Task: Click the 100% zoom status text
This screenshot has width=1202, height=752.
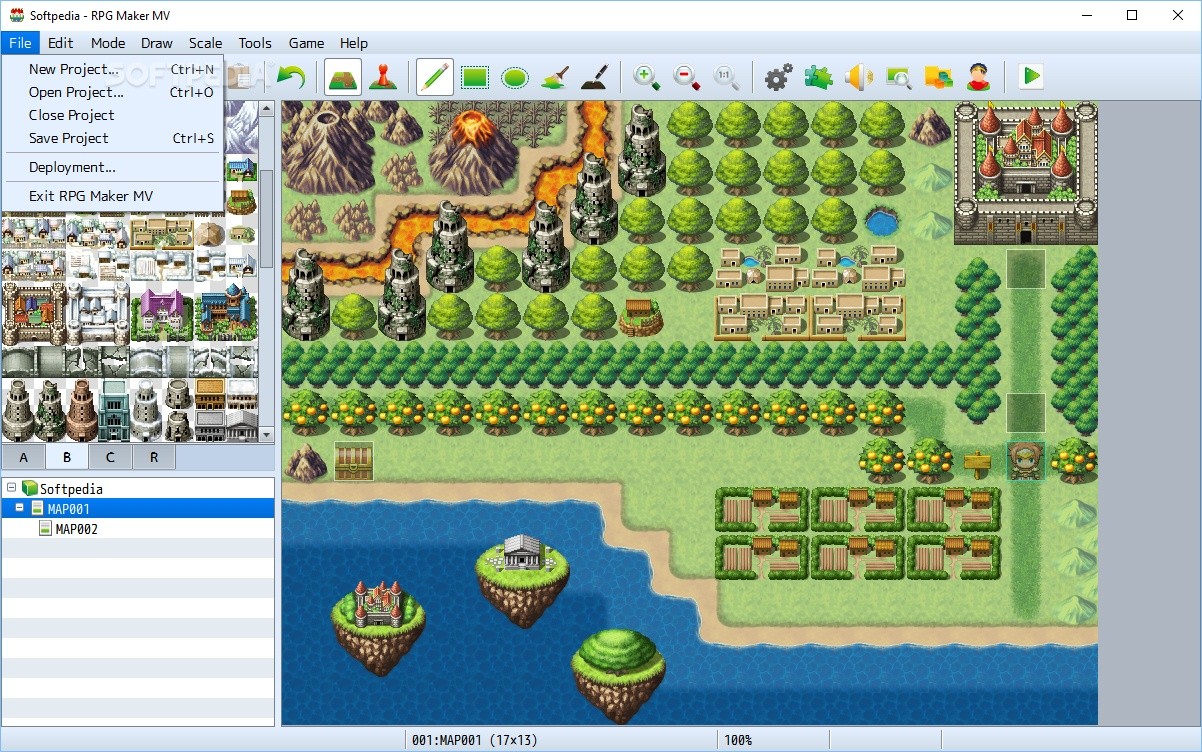Action: 738,740
